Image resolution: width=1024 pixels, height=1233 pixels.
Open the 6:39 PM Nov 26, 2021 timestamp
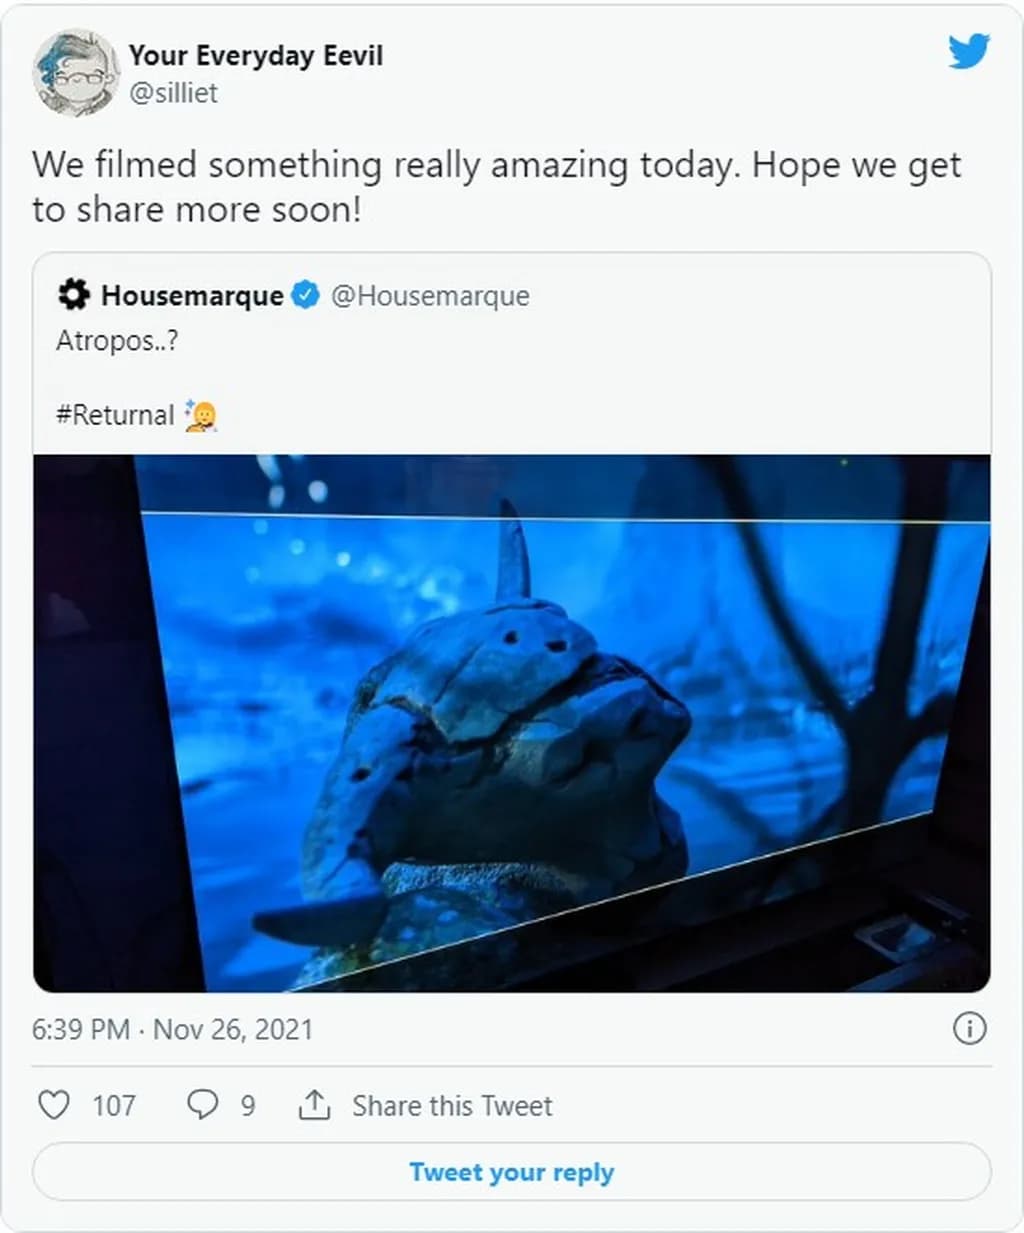coord(172,1029)
